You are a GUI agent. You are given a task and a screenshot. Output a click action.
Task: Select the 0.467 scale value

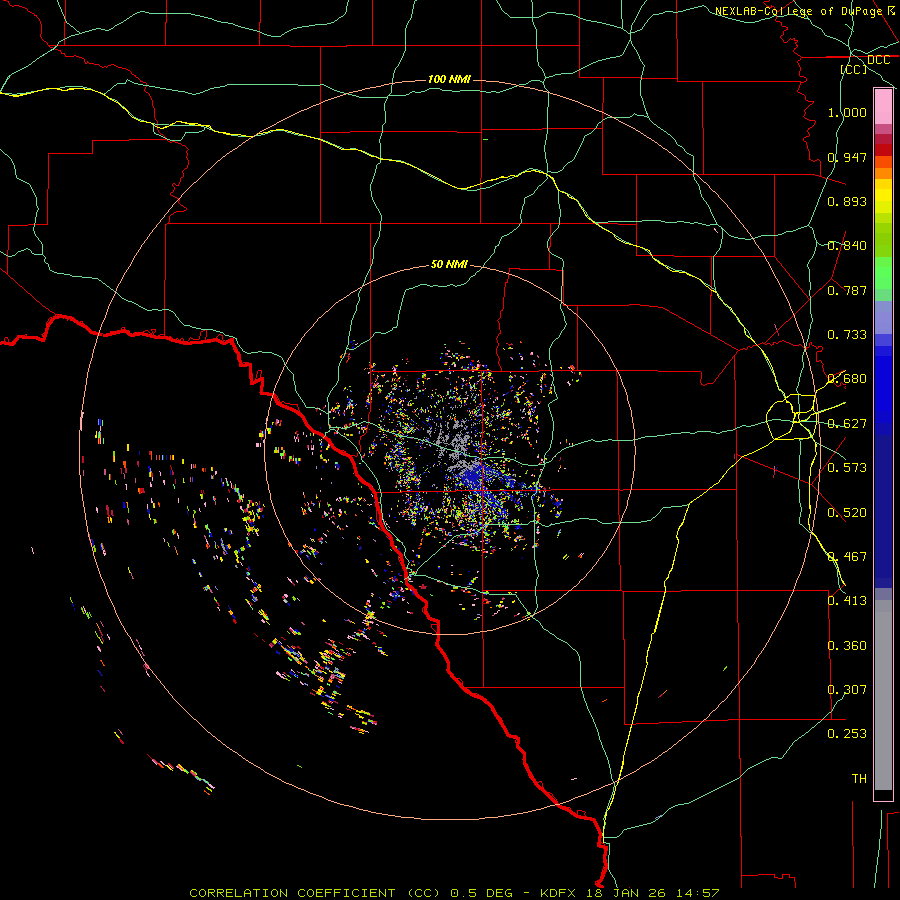pos(847,557)
